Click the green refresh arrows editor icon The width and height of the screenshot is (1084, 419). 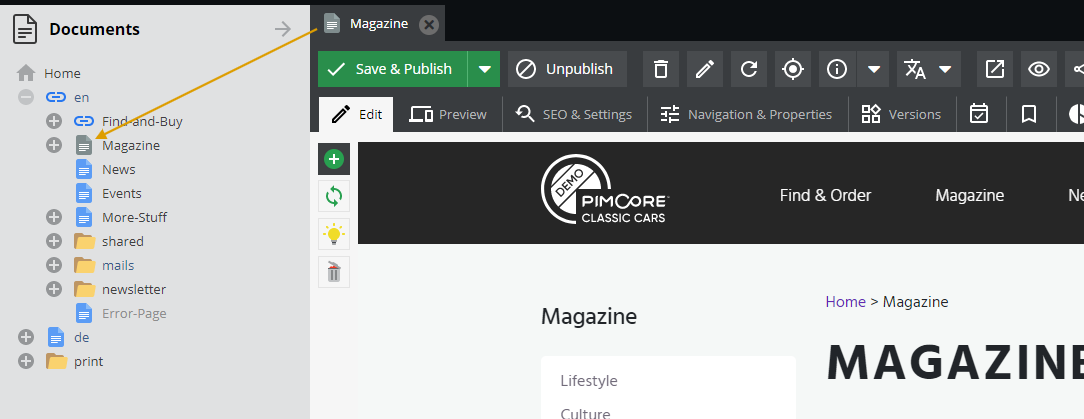pyautogui.click(x=334, y=196)
